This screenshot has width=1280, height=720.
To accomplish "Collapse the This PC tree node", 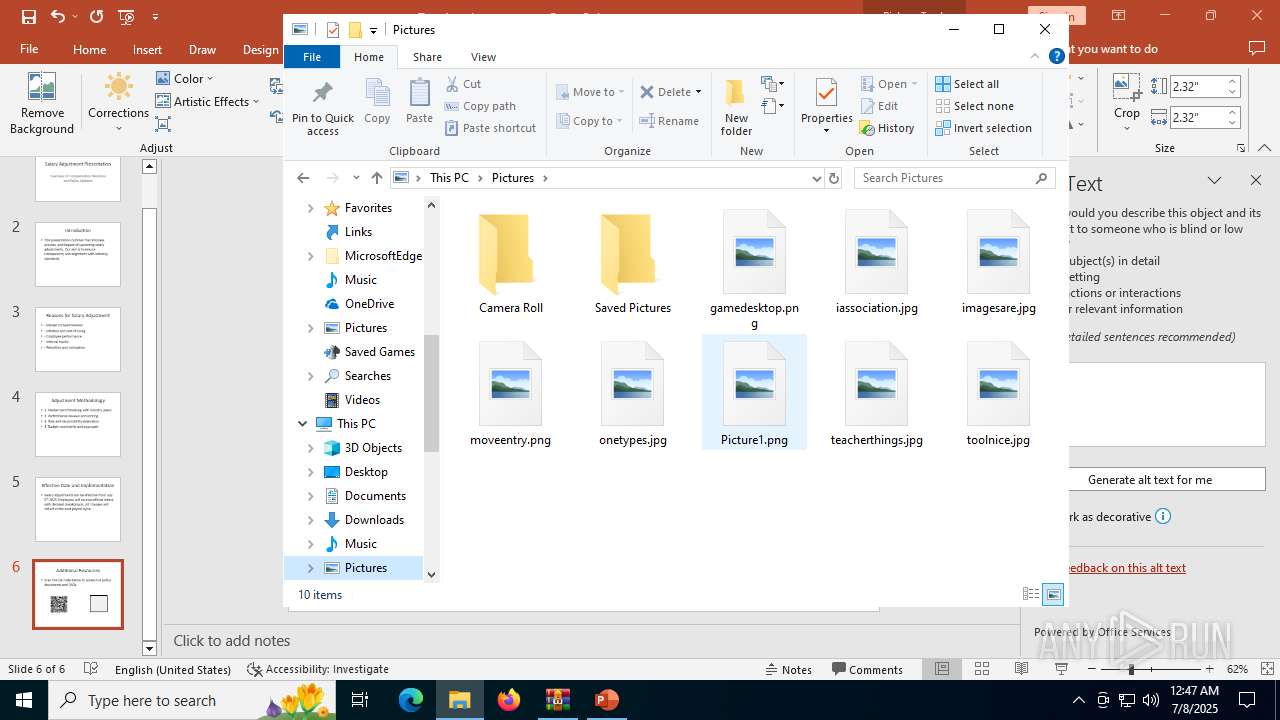I will click(303, 424).
